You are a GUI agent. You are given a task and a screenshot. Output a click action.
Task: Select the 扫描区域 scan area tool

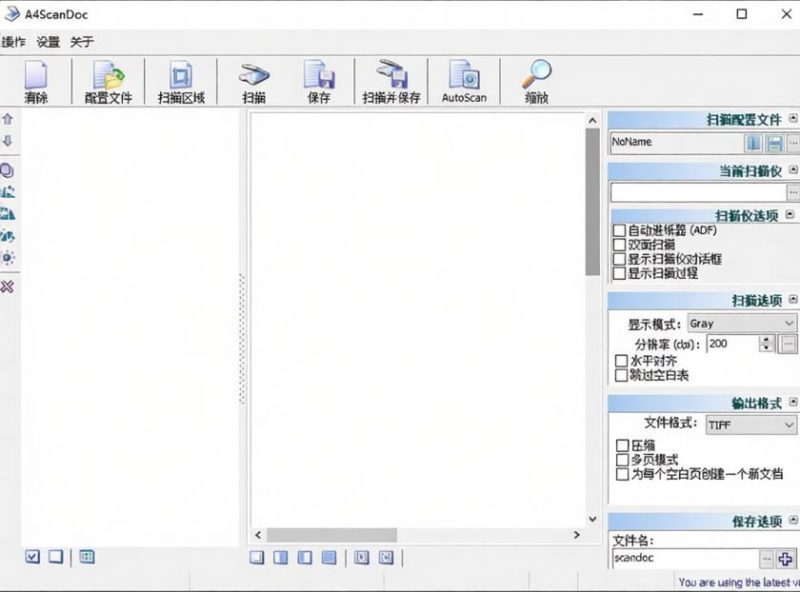(x=181, y=82)
